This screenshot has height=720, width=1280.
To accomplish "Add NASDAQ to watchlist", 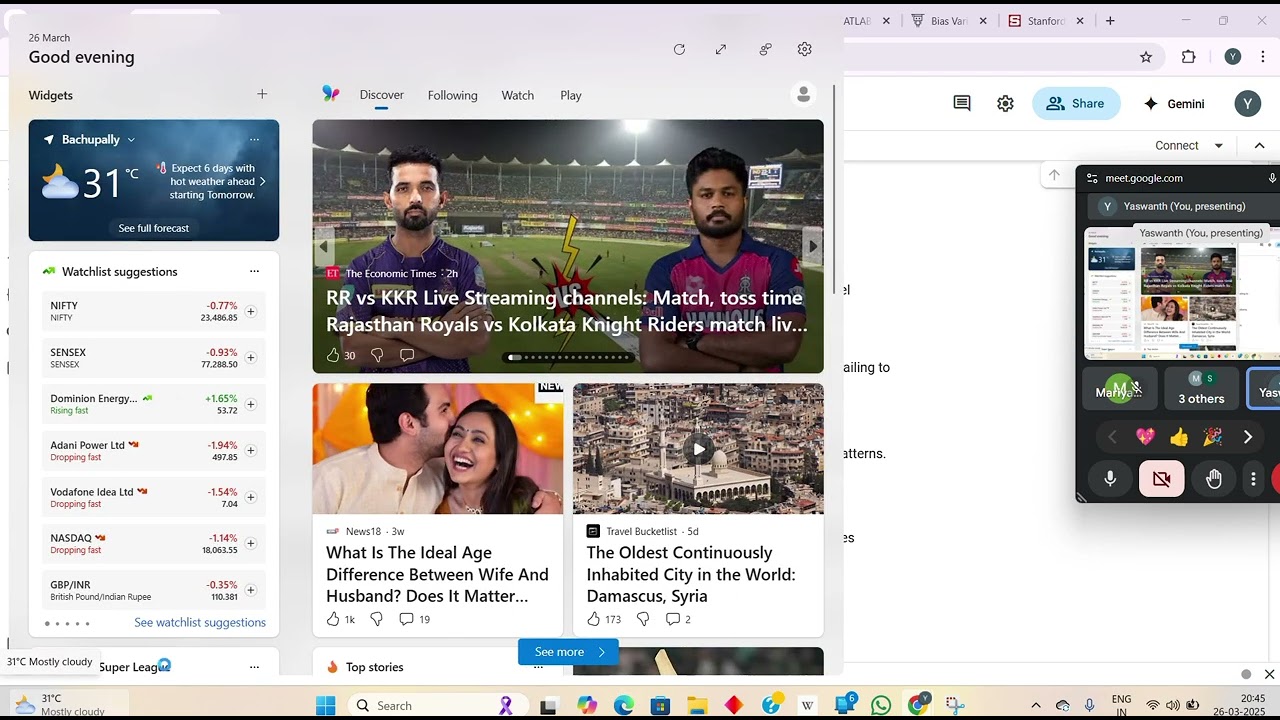I will click(251, 543).
